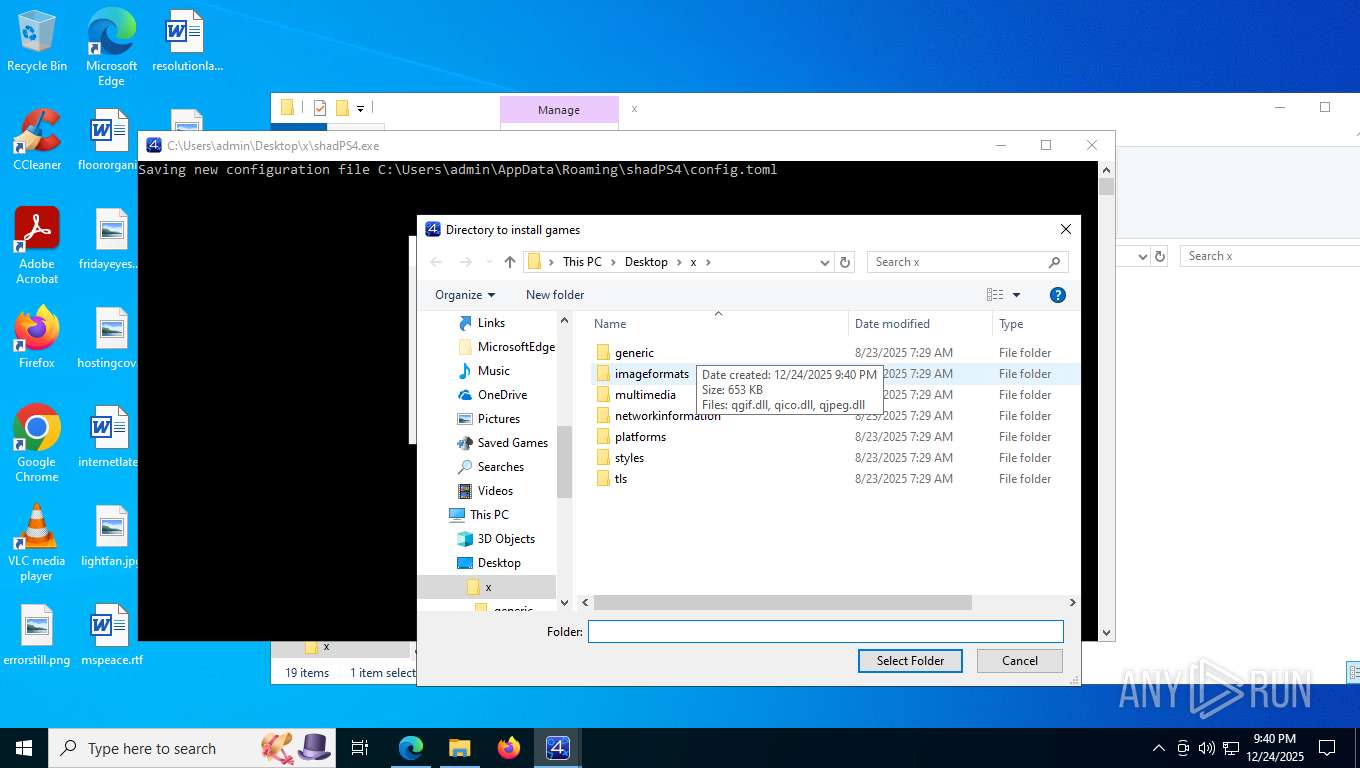Viewport: 1360px width, 768px height.
Task: Launch Firefox desktop shortcut
Action: (37, 338)
